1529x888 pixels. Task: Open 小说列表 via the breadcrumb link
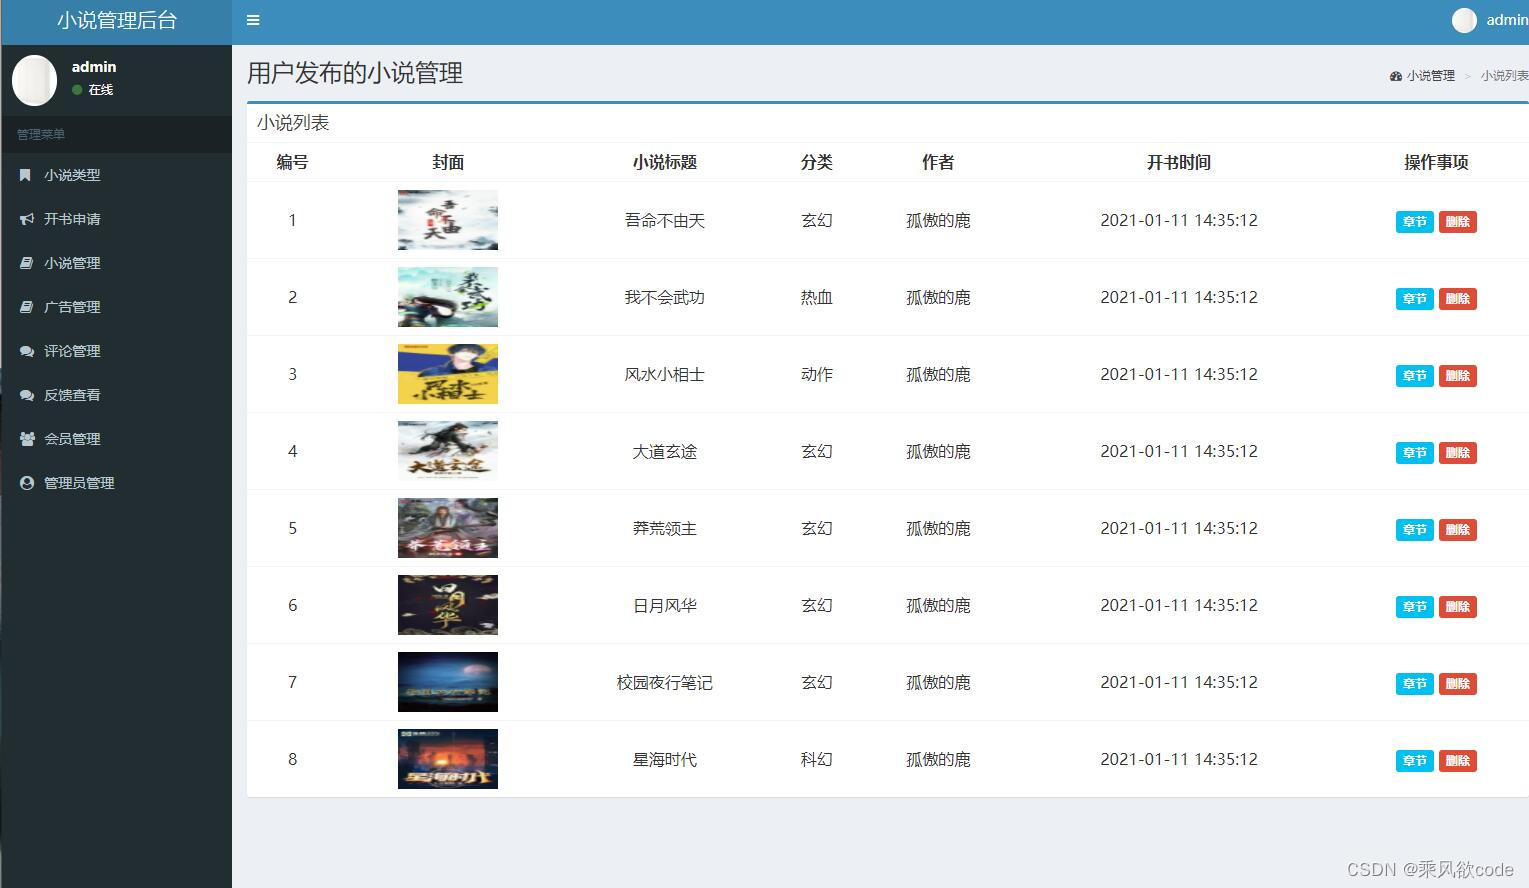pos(1504,75)
